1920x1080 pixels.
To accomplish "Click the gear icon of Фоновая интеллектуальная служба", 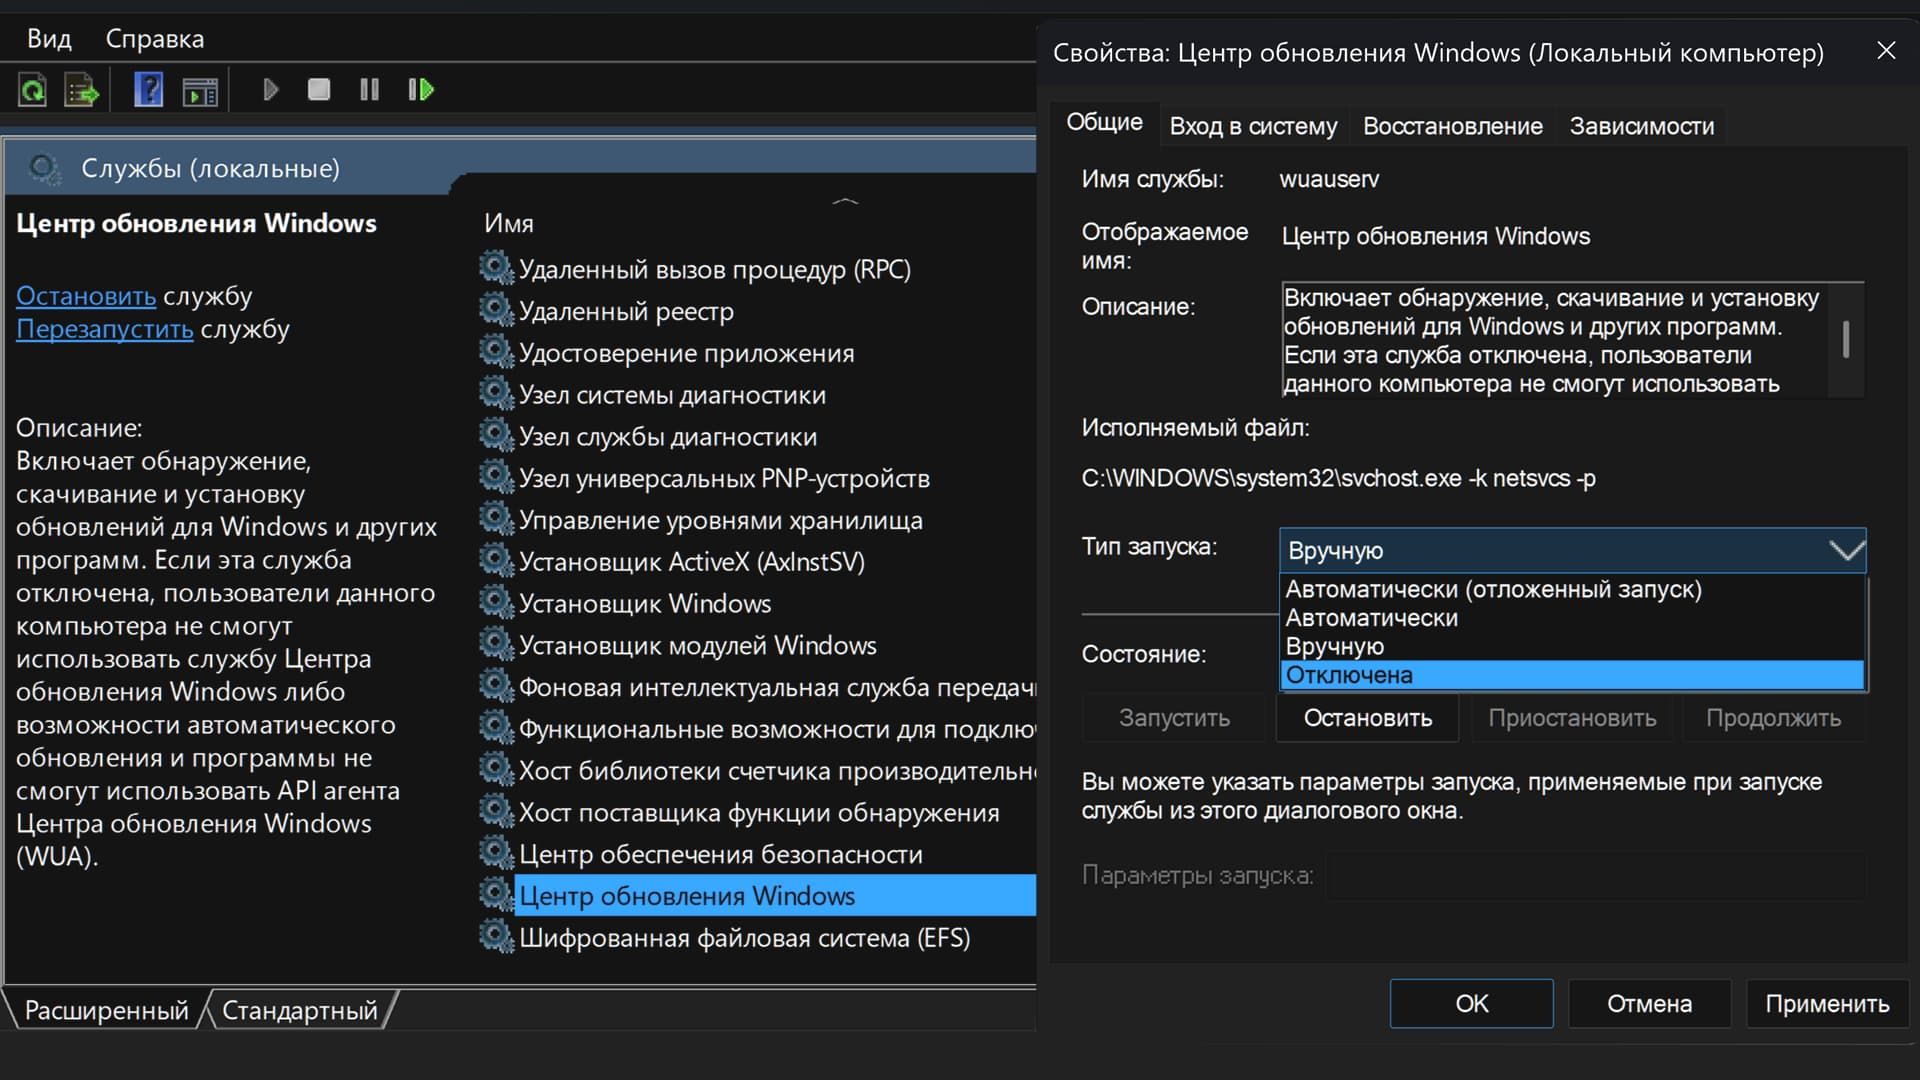I will 496,686.
